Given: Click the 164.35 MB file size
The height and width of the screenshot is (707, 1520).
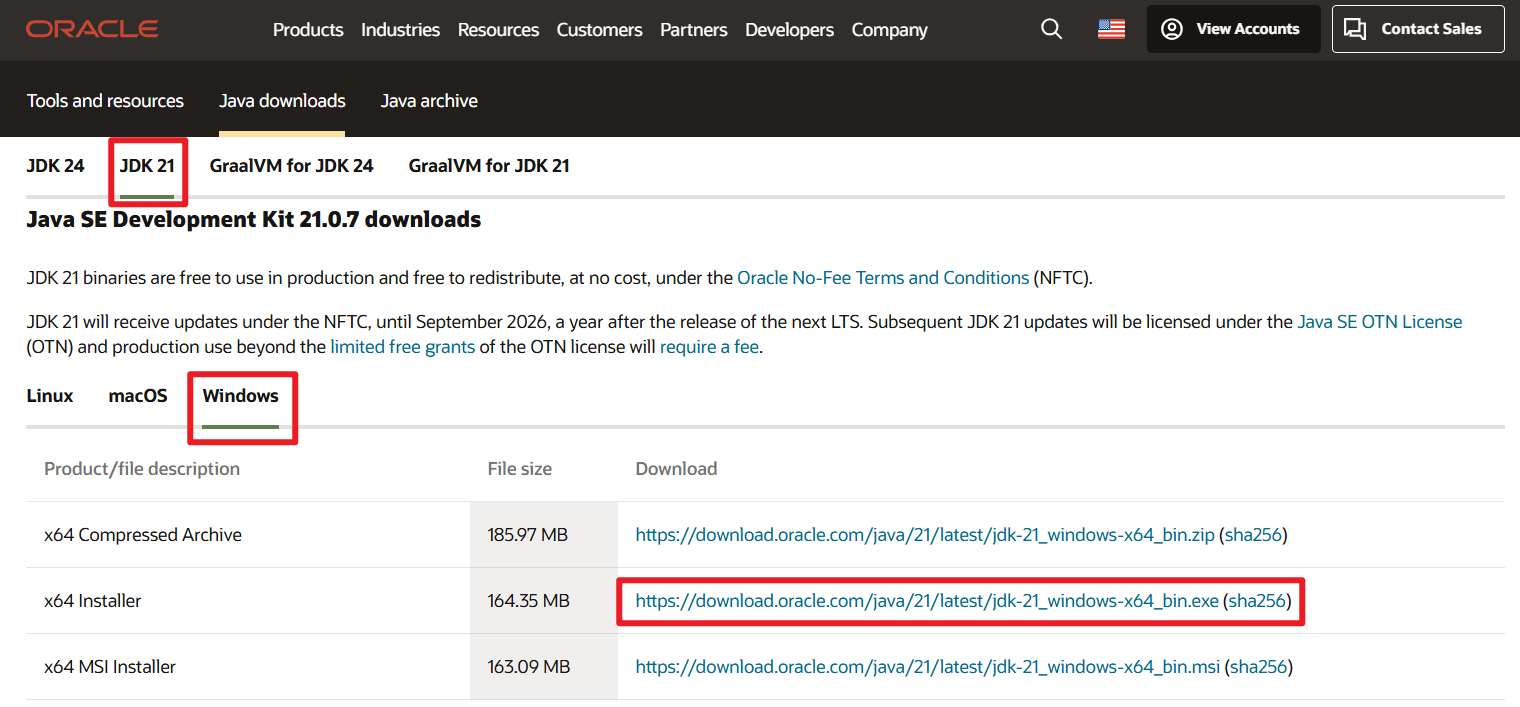Looking at the screenshot, I should (528, 601).
